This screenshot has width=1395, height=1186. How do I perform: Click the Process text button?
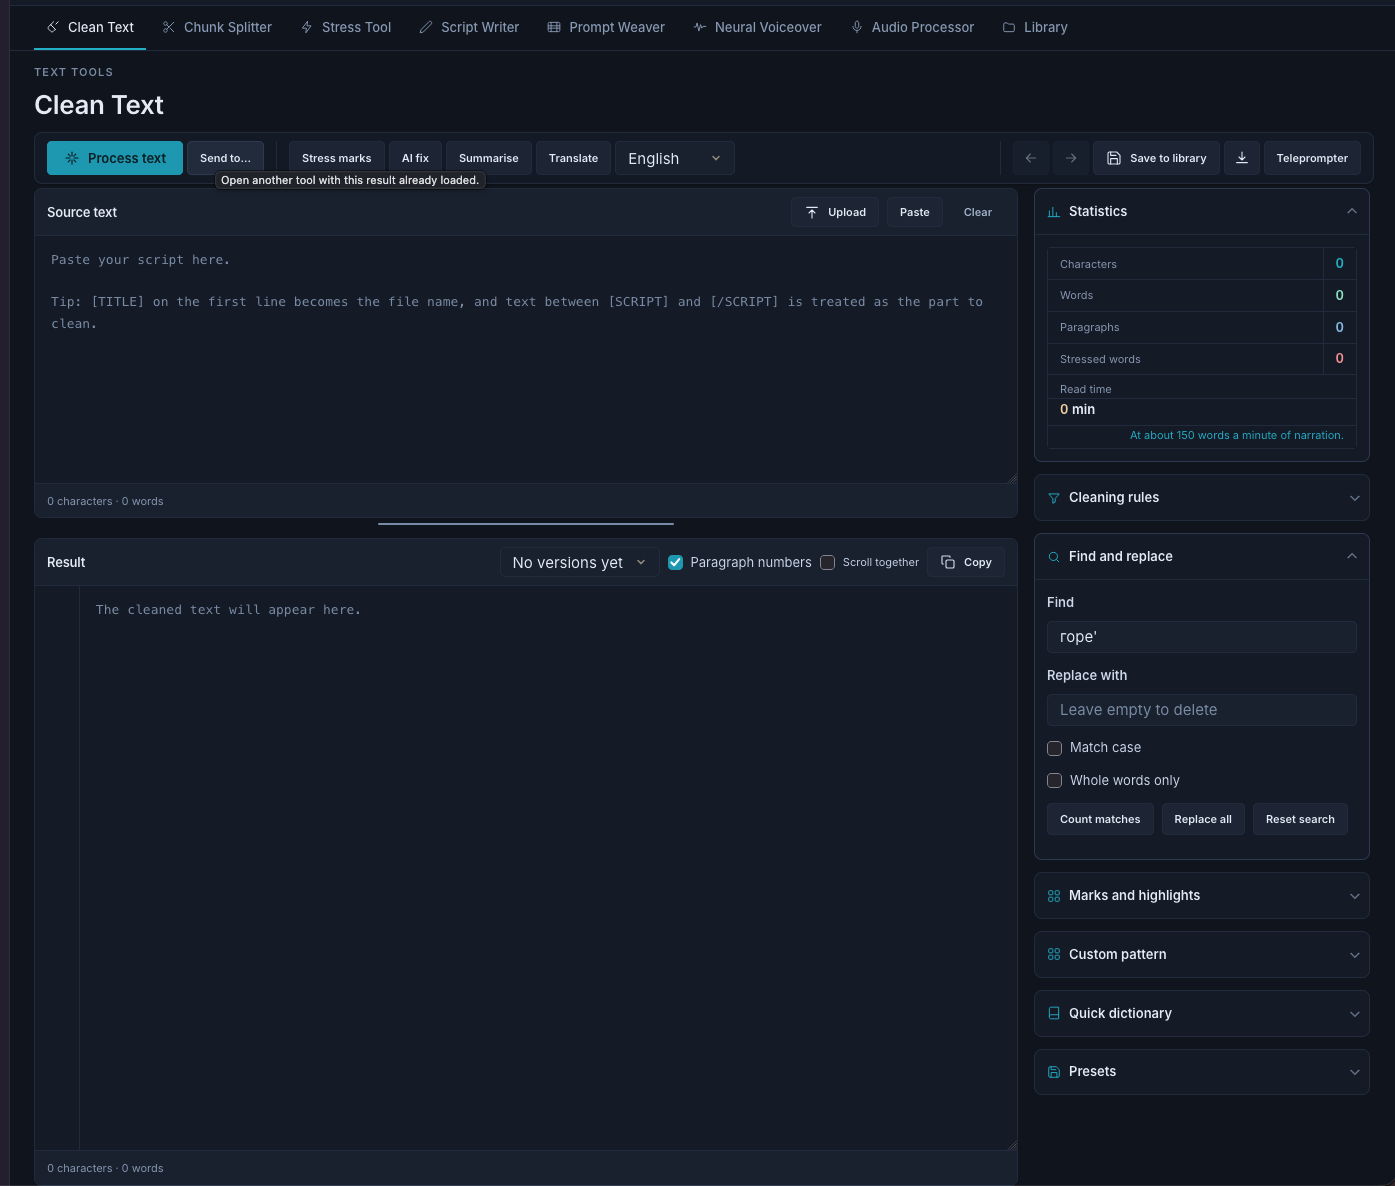115,158
